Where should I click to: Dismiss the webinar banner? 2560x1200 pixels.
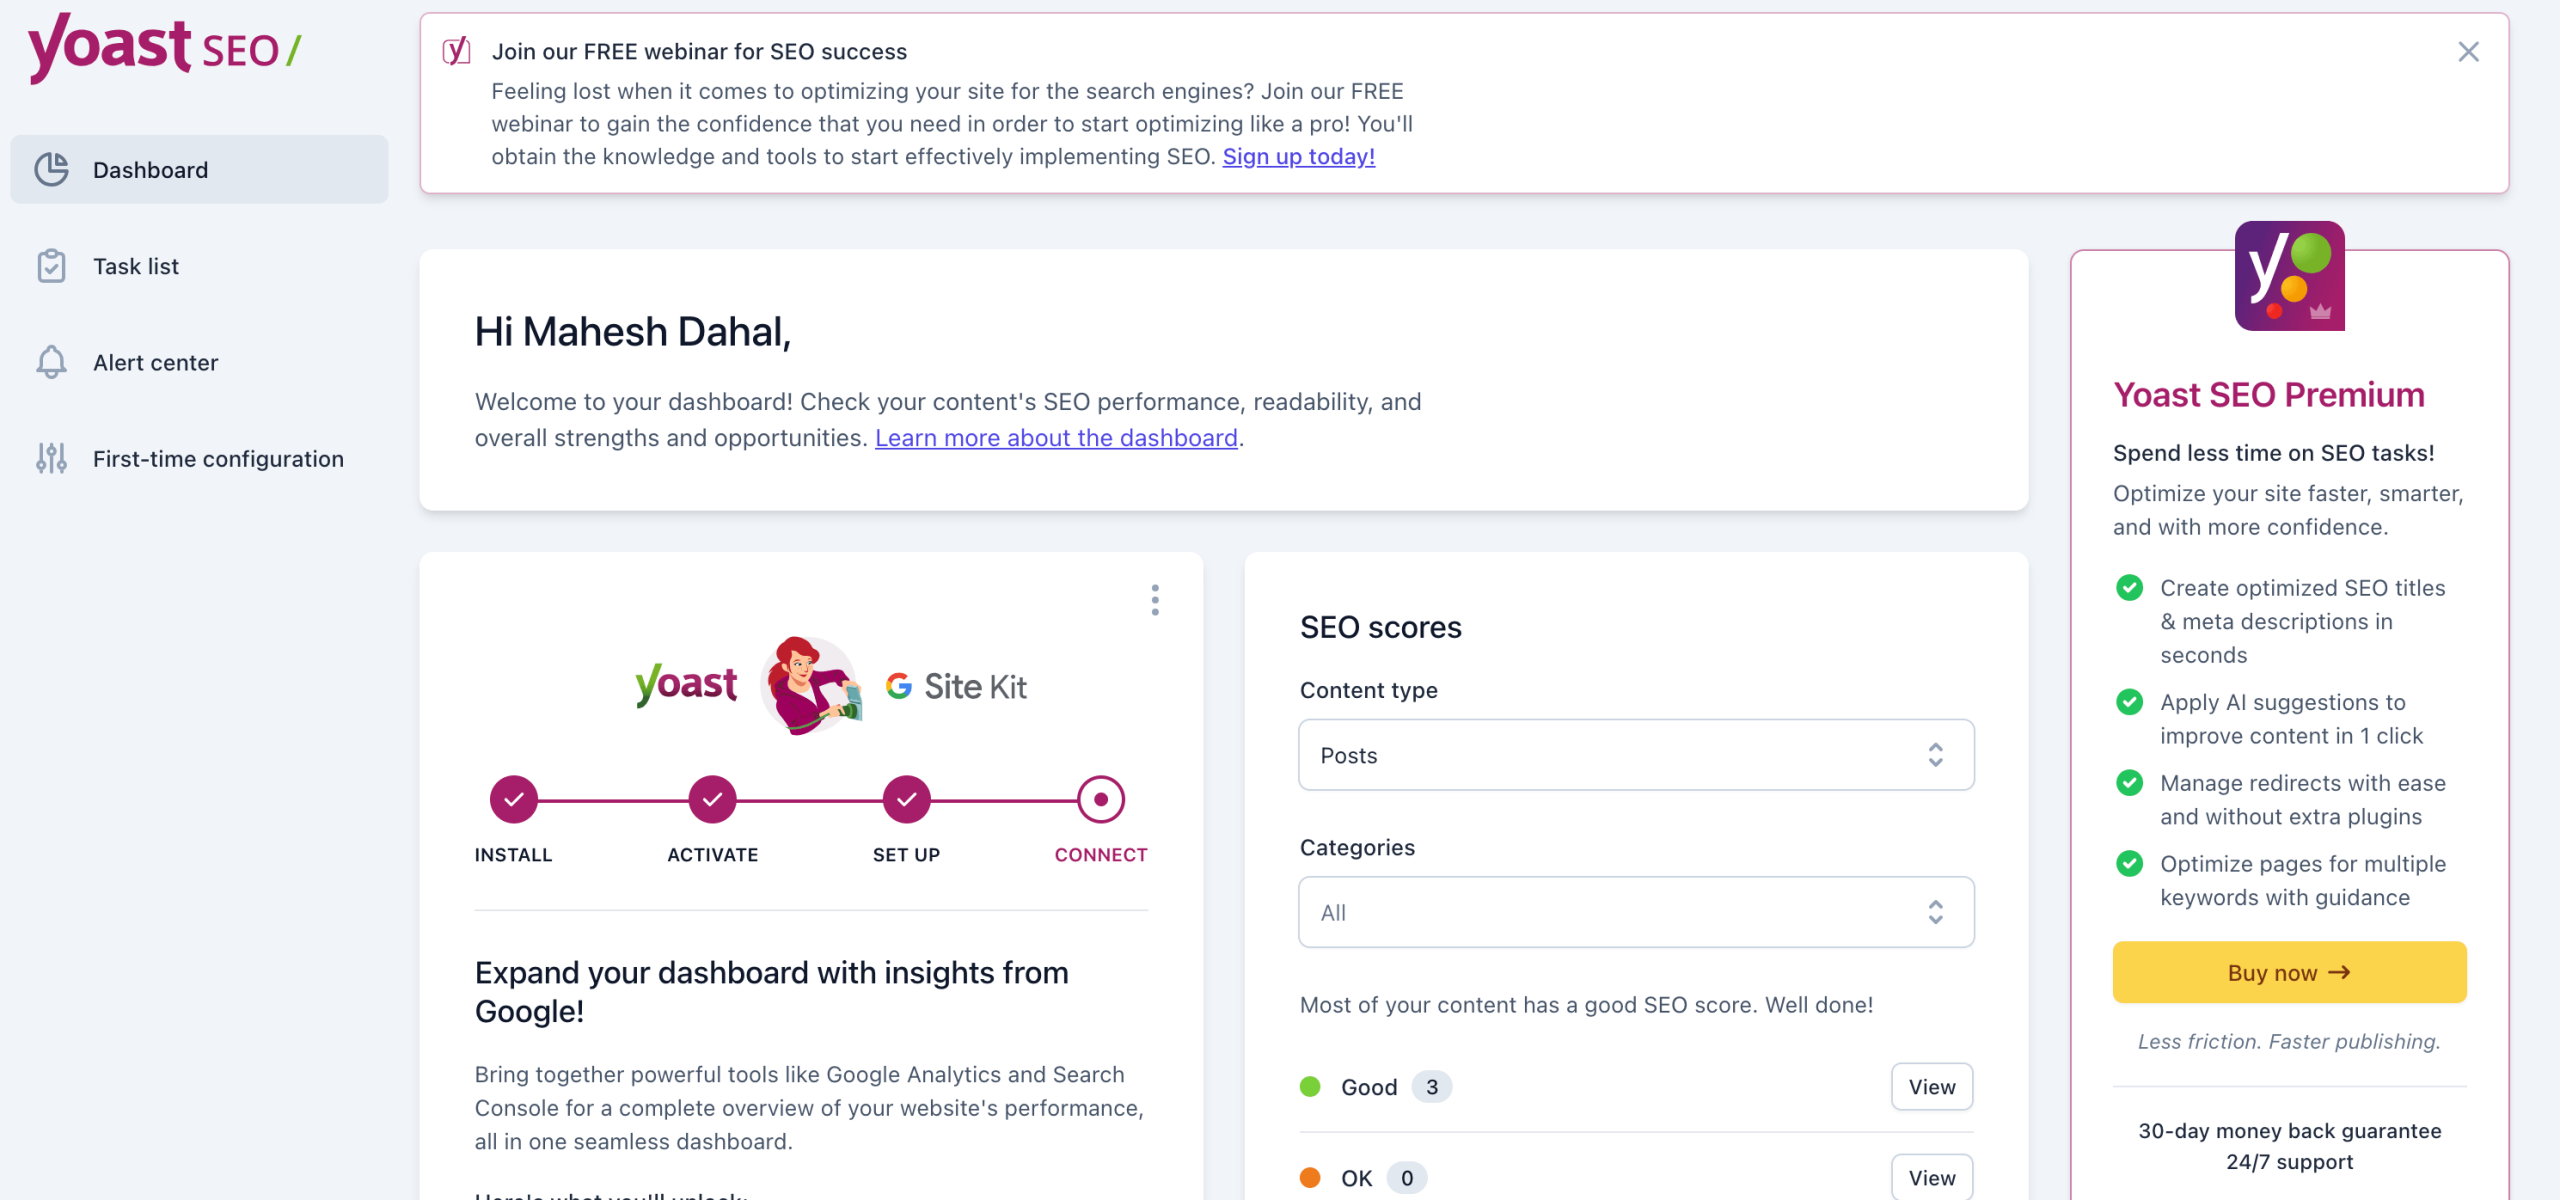point(2469,51)
